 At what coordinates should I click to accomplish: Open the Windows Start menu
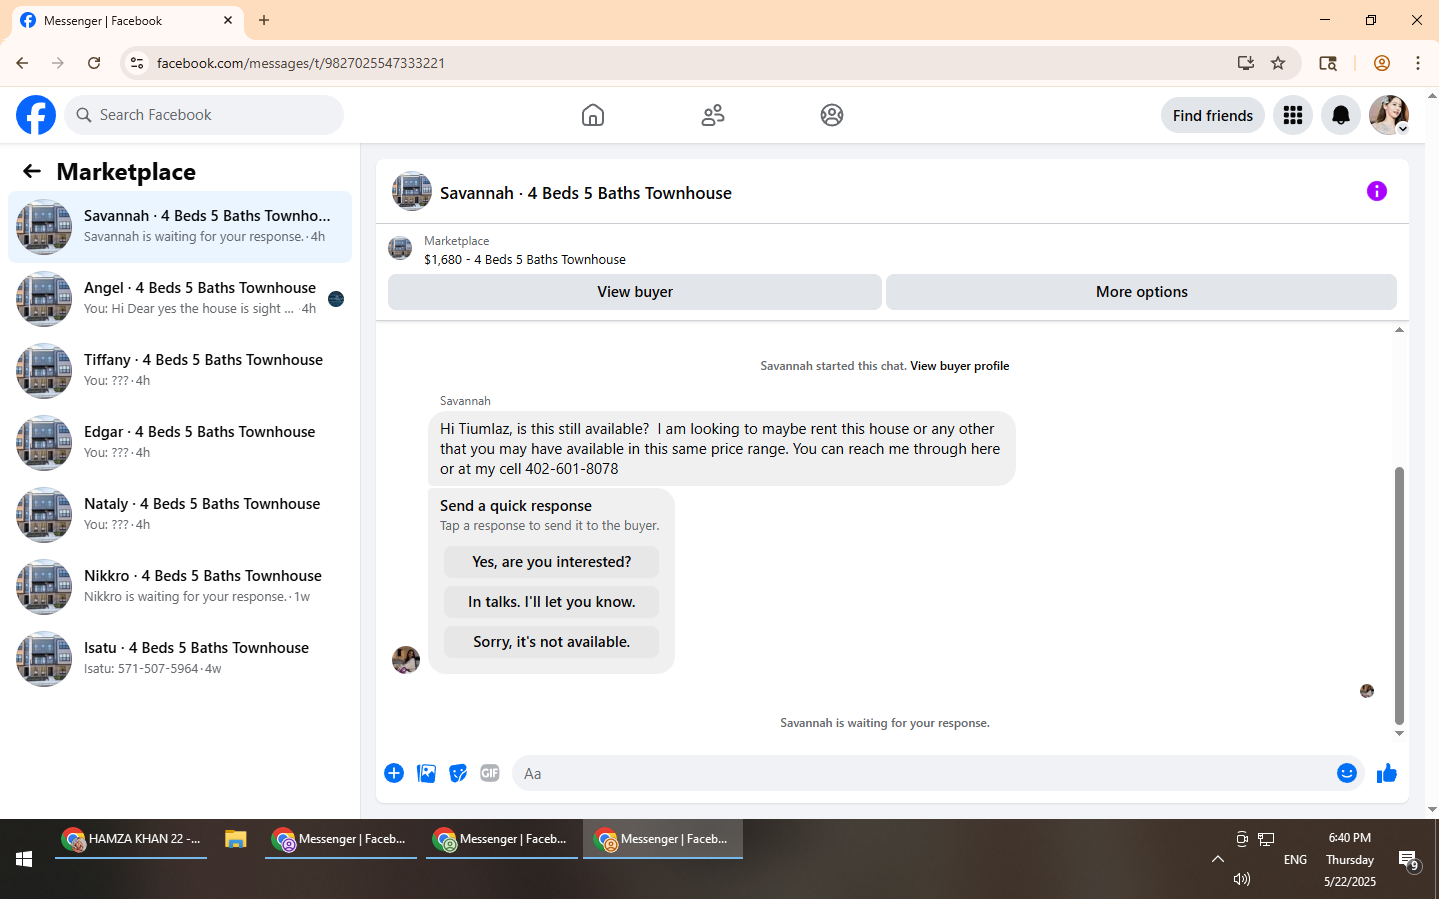(x=24, y=859)
